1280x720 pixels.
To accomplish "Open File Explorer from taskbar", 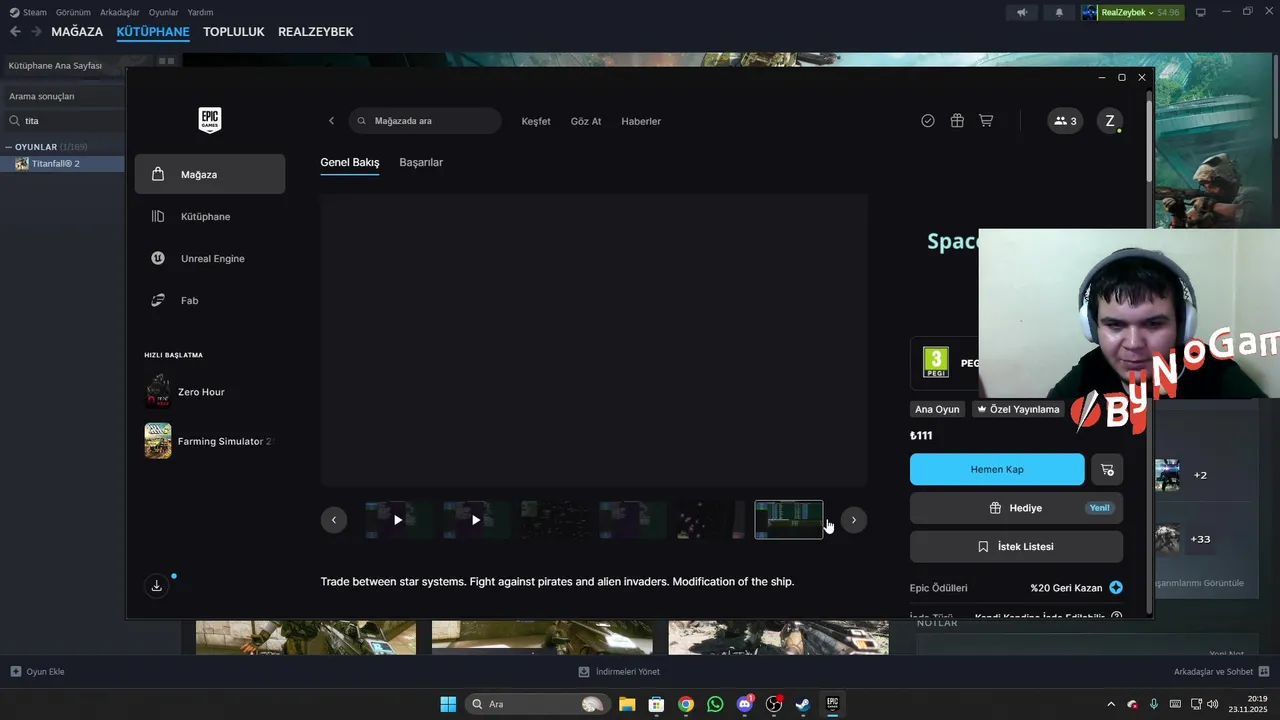I will pos(627,704).
